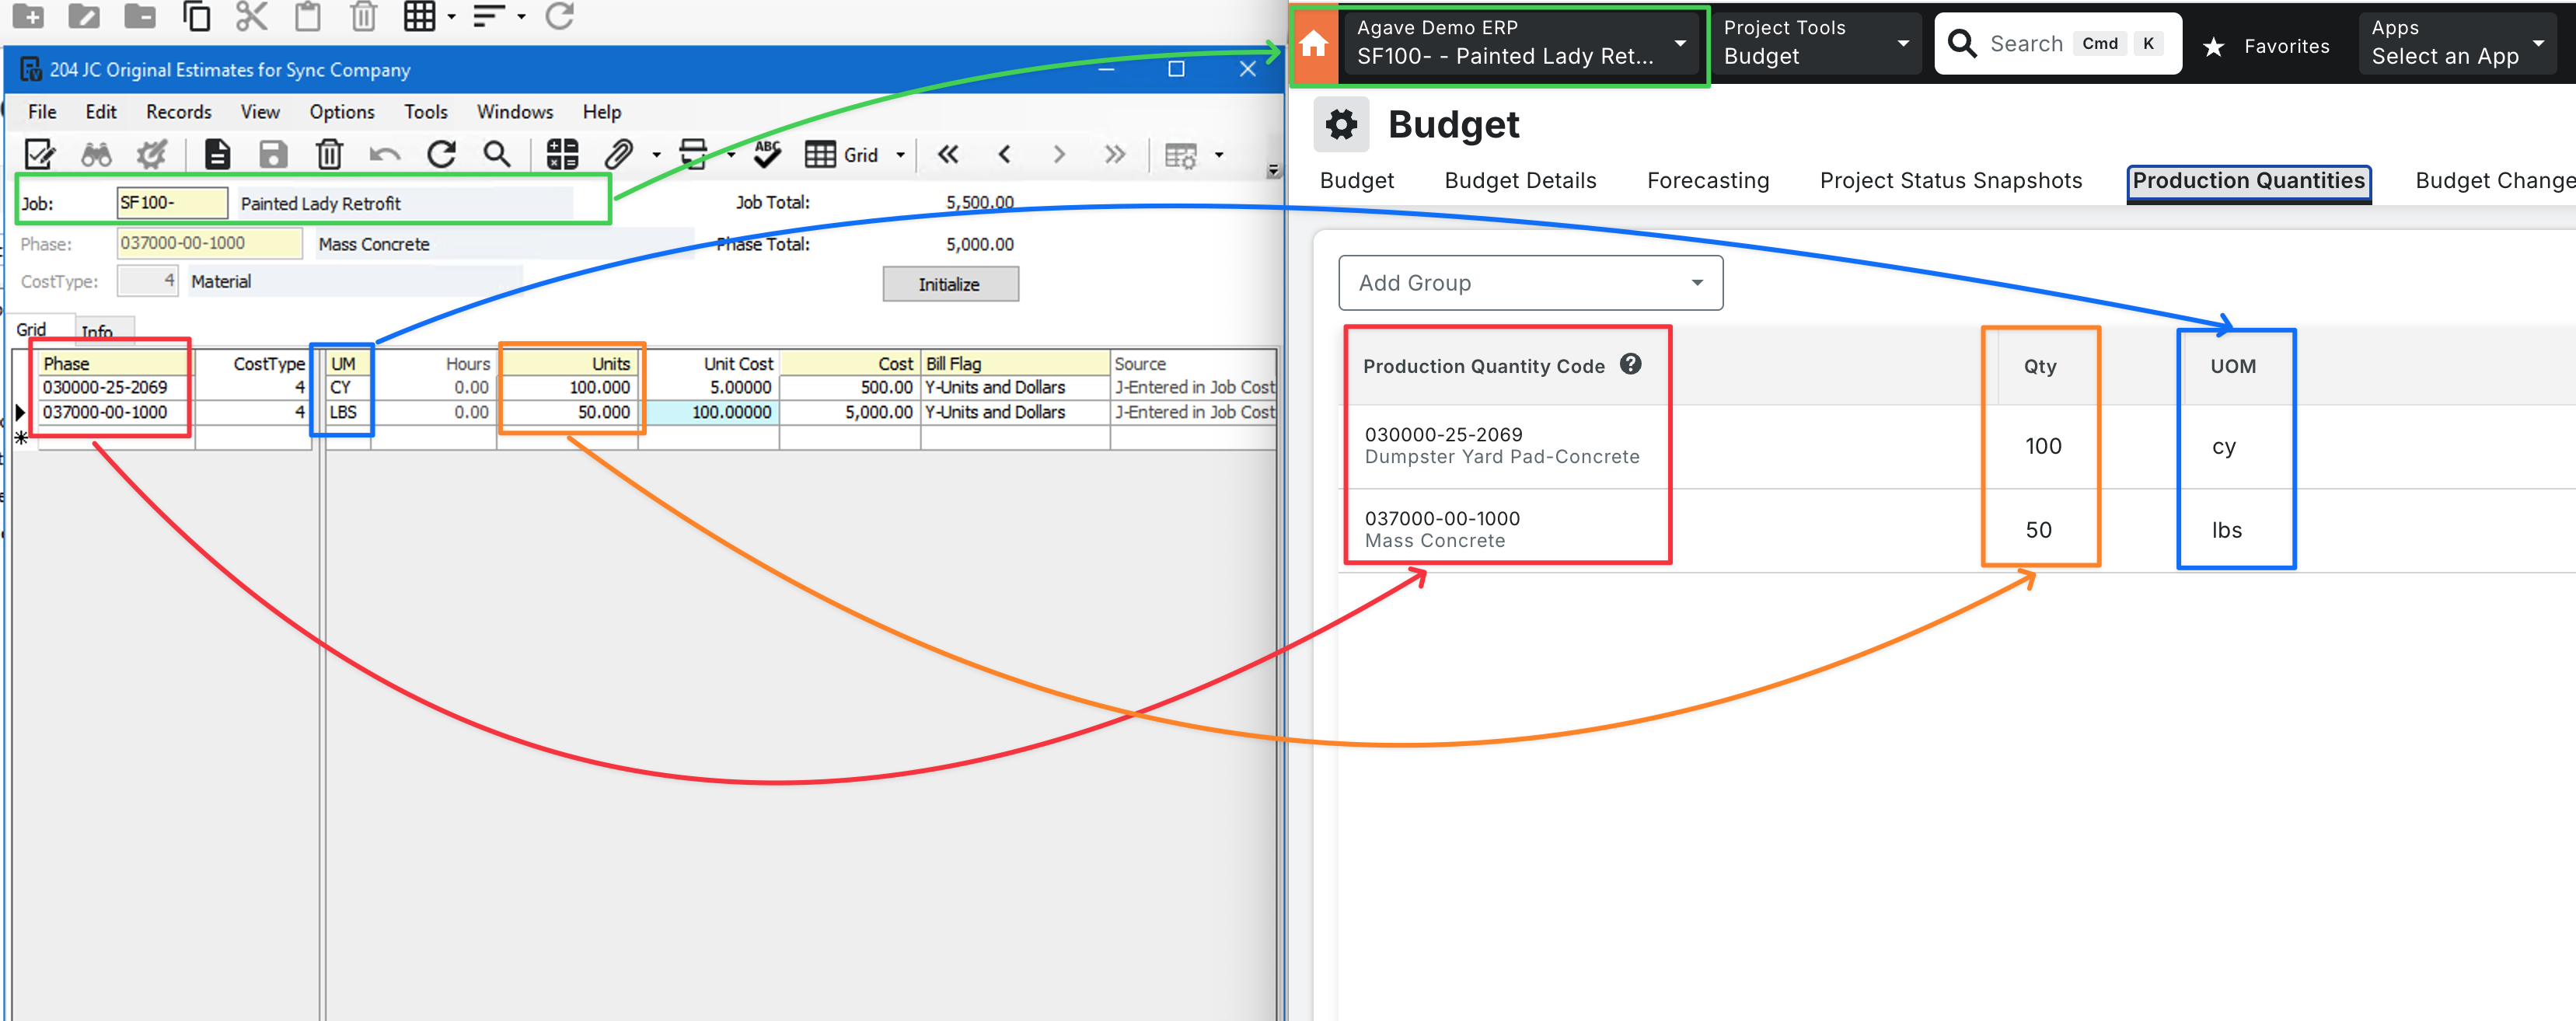The height and width of the screenshot is (1021, 2576).
Task: Click the Initialize button
Action: [949, 284]
